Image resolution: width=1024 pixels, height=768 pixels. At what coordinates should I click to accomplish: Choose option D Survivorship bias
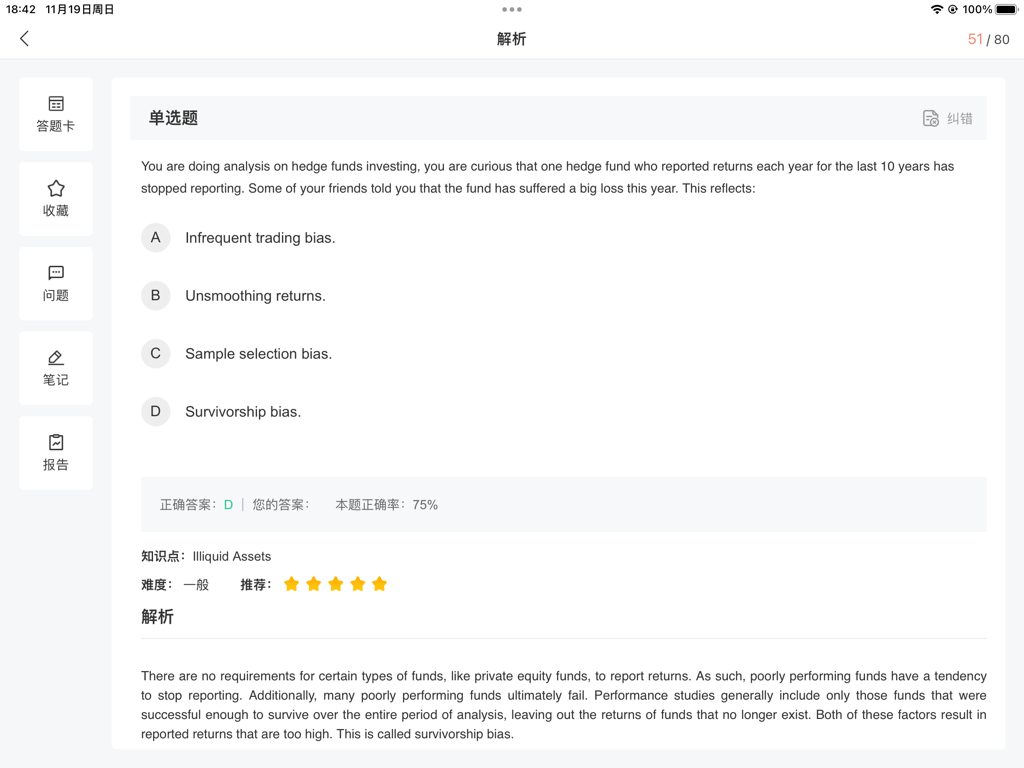[x=155, y=412]
